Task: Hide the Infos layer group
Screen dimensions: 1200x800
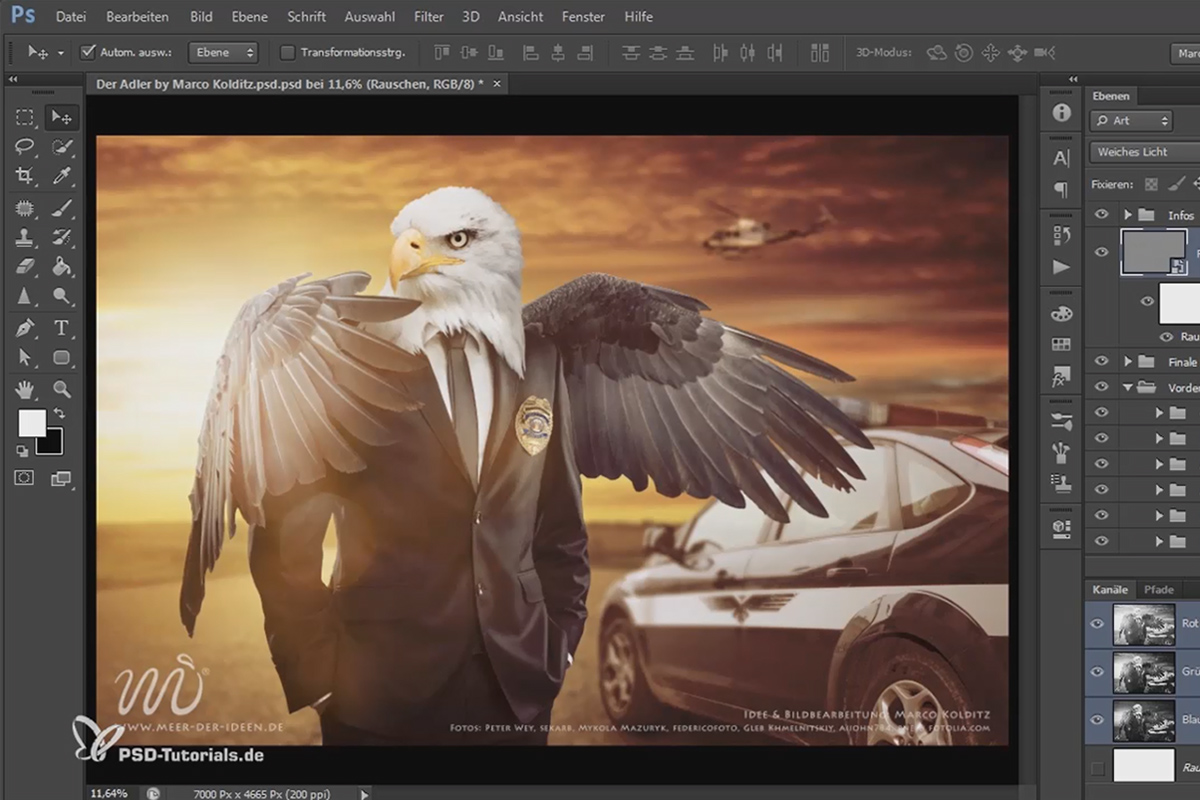Action: click(1101, 215)
